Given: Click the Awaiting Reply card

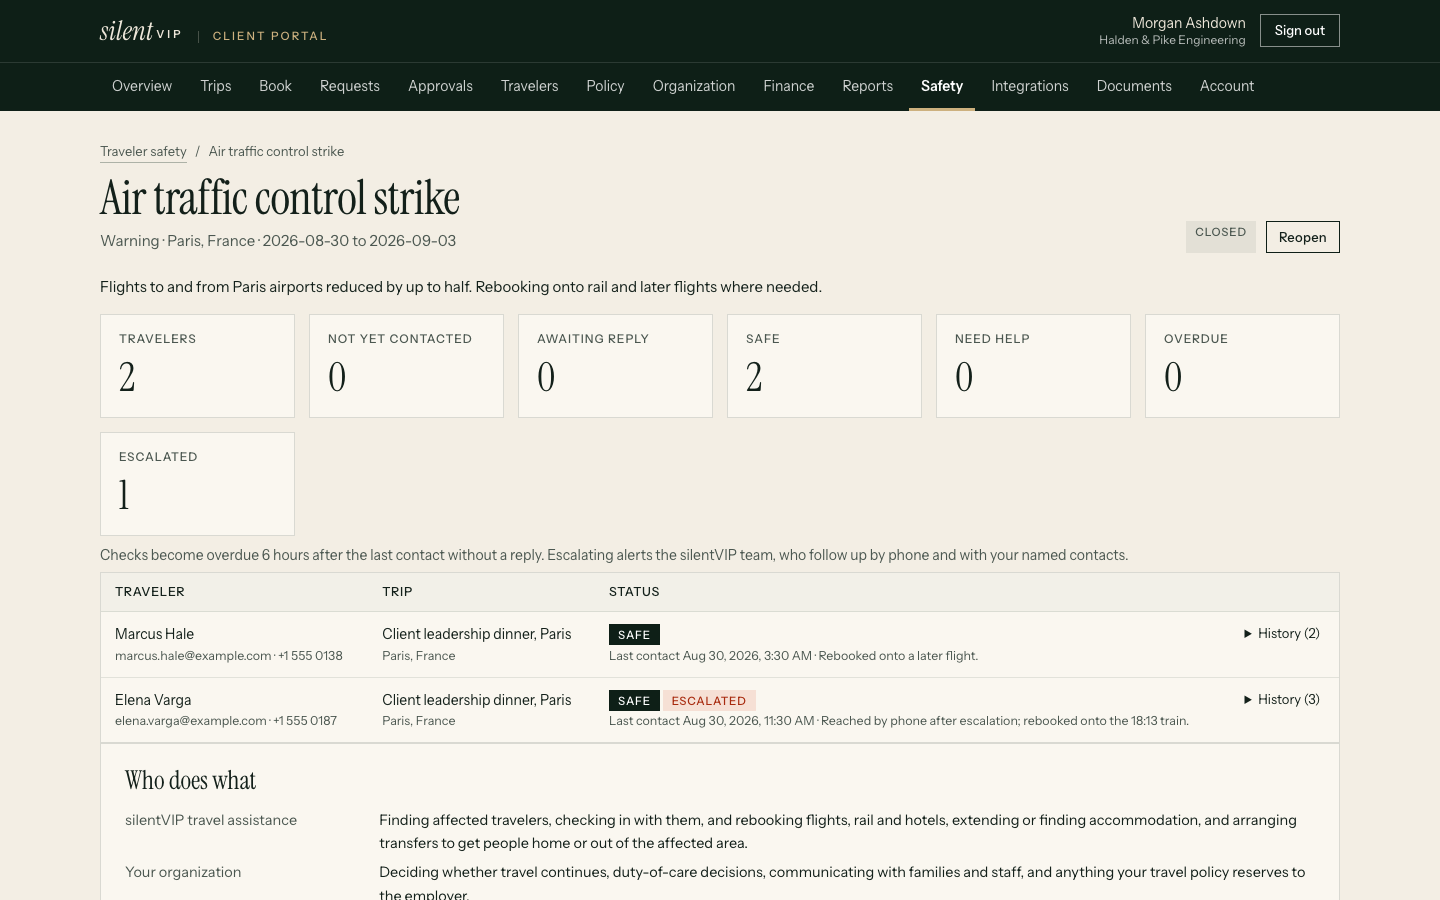Looking at the screenshot, I should click(x=615, y=366).
